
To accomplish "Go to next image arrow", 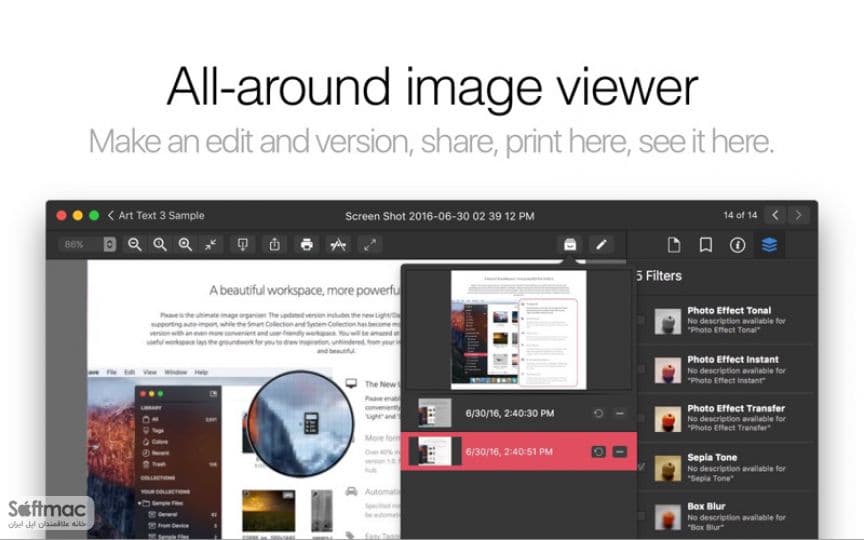I will (798, 215).
